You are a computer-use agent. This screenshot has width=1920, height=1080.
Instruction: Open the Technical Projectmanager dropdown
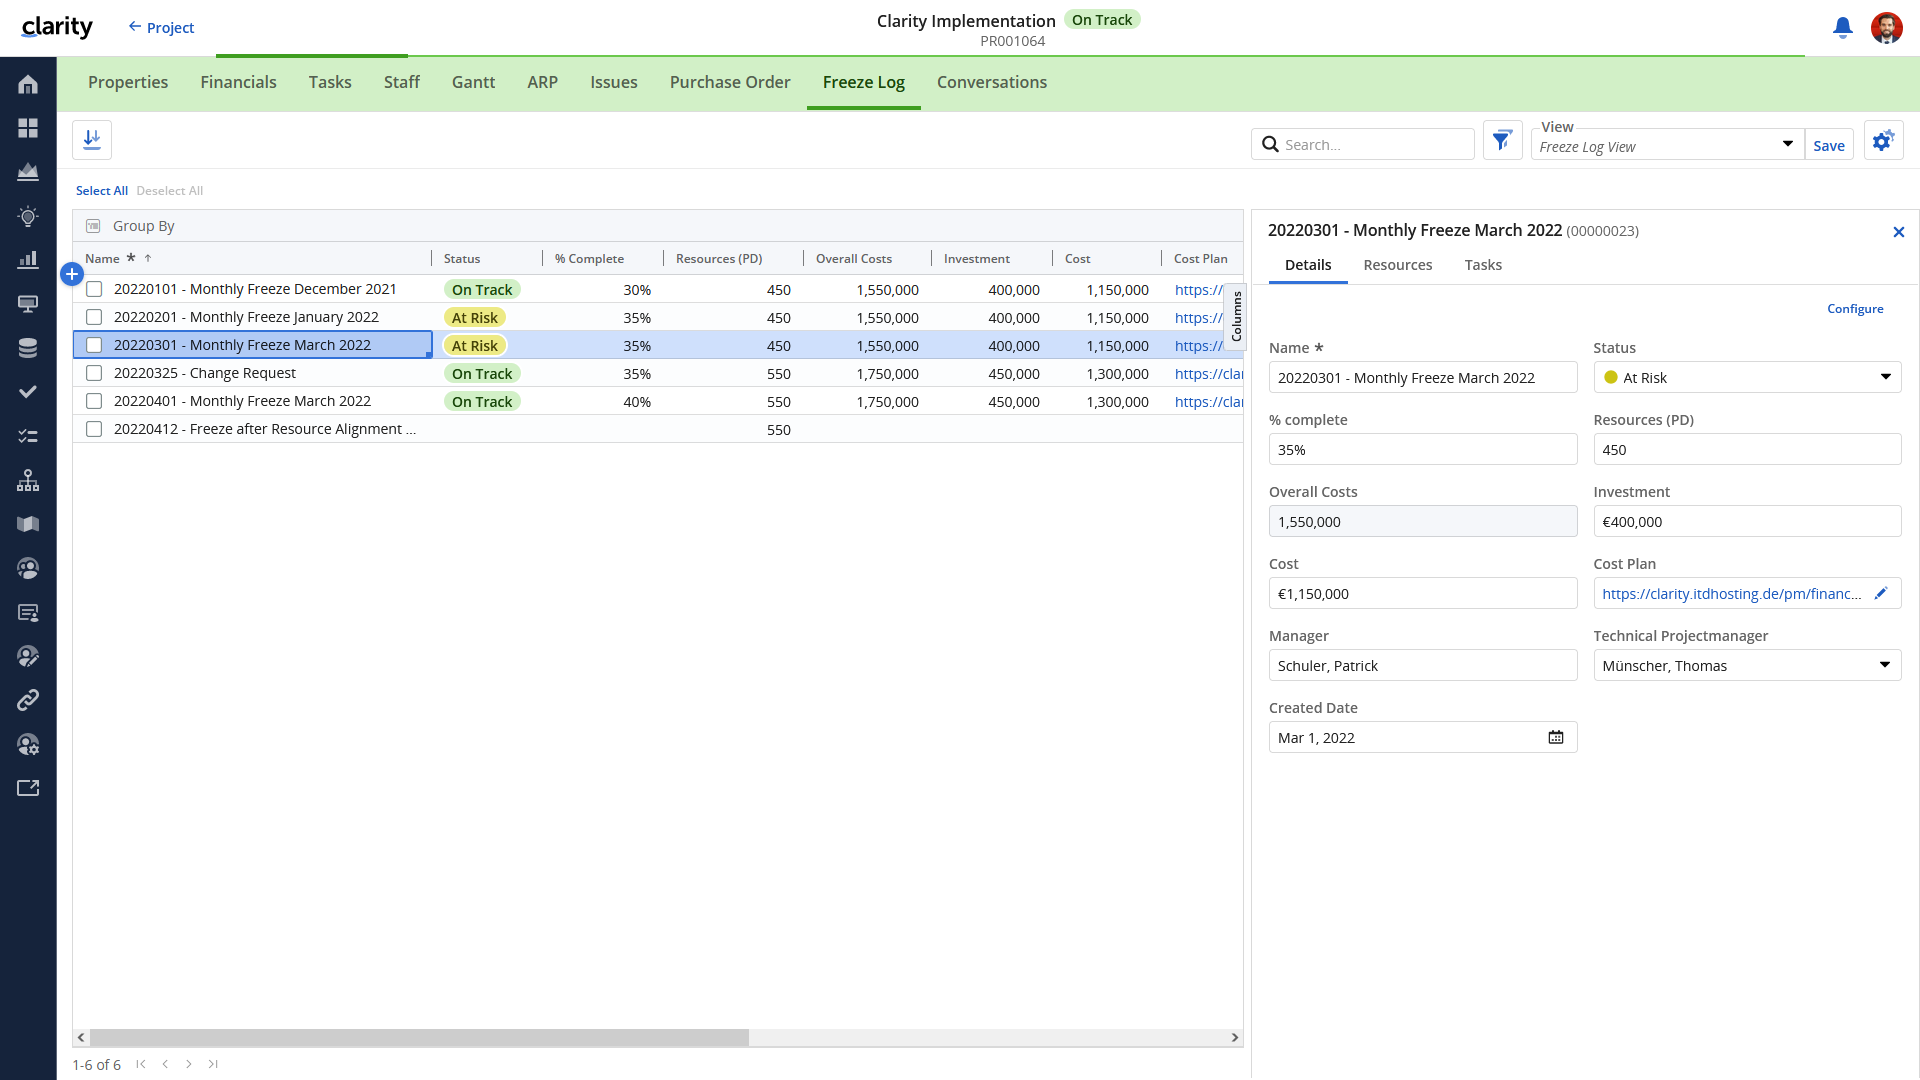click(1747, 665)
